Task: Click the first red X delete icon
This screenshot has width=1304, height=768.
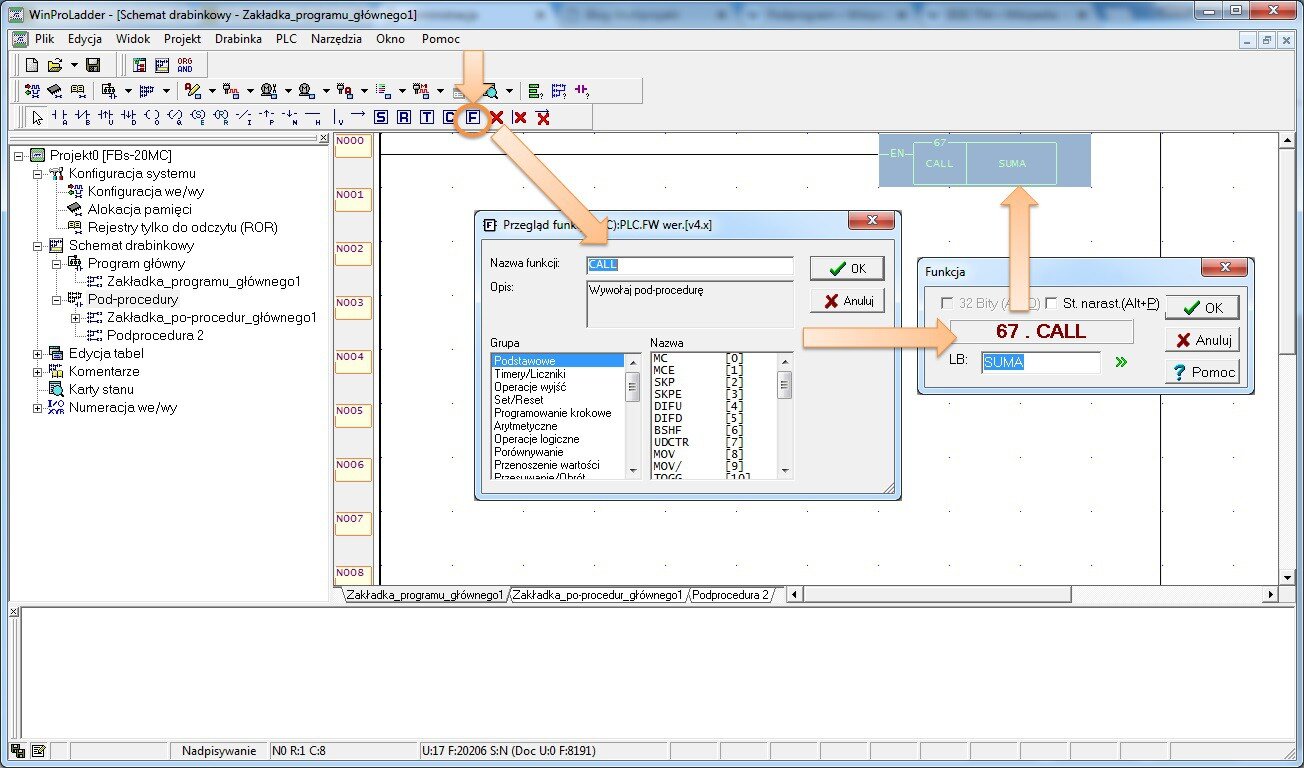Action: pos(496,118)
